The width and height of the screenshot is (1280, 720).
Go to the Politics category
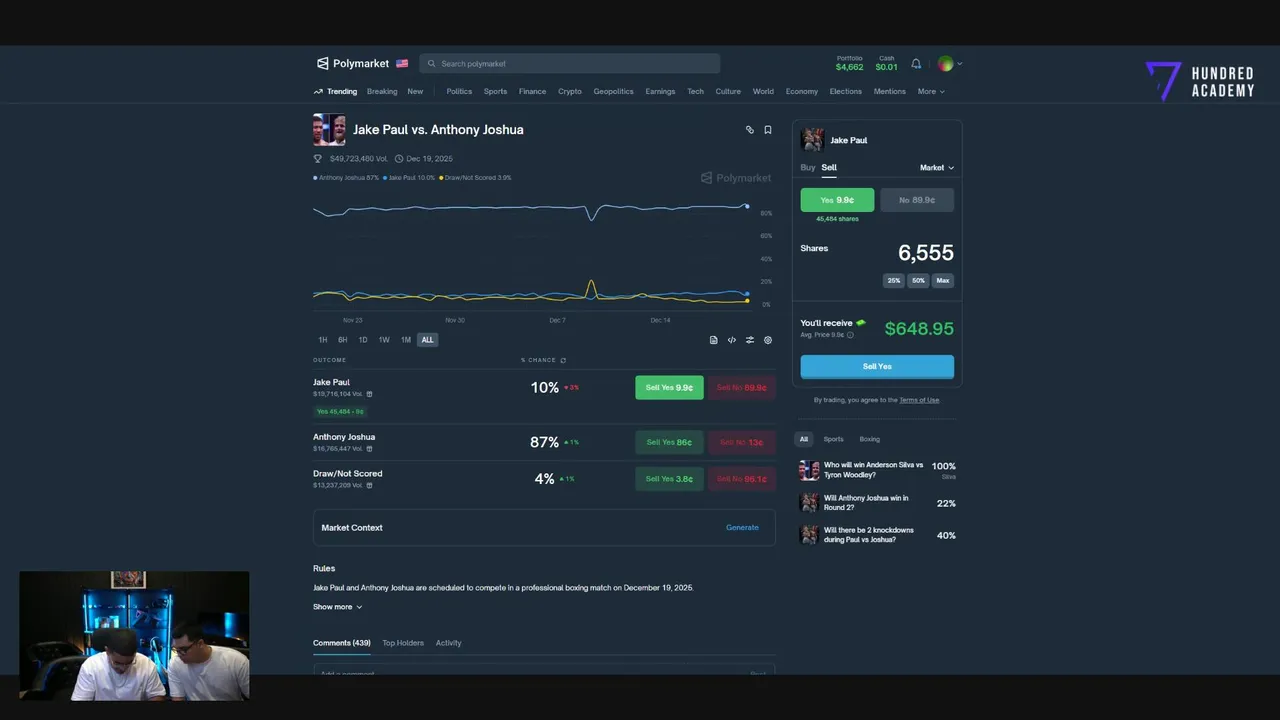(x=459, y=91)
